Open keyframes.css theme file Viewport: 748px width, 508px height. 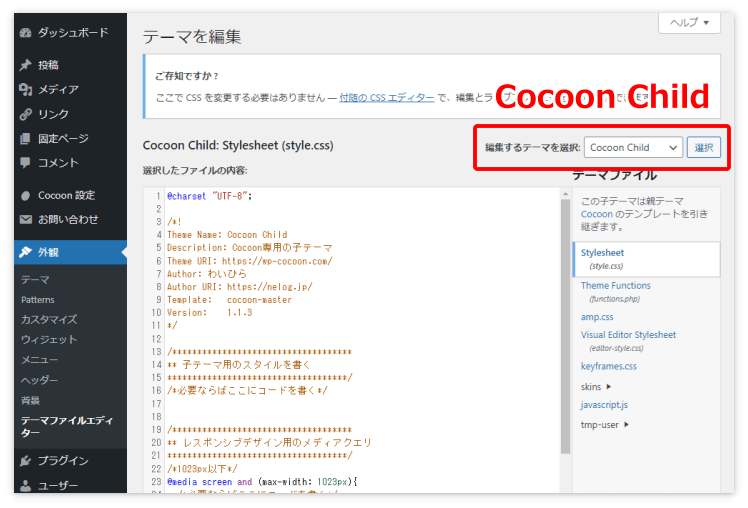pos(609,366)
